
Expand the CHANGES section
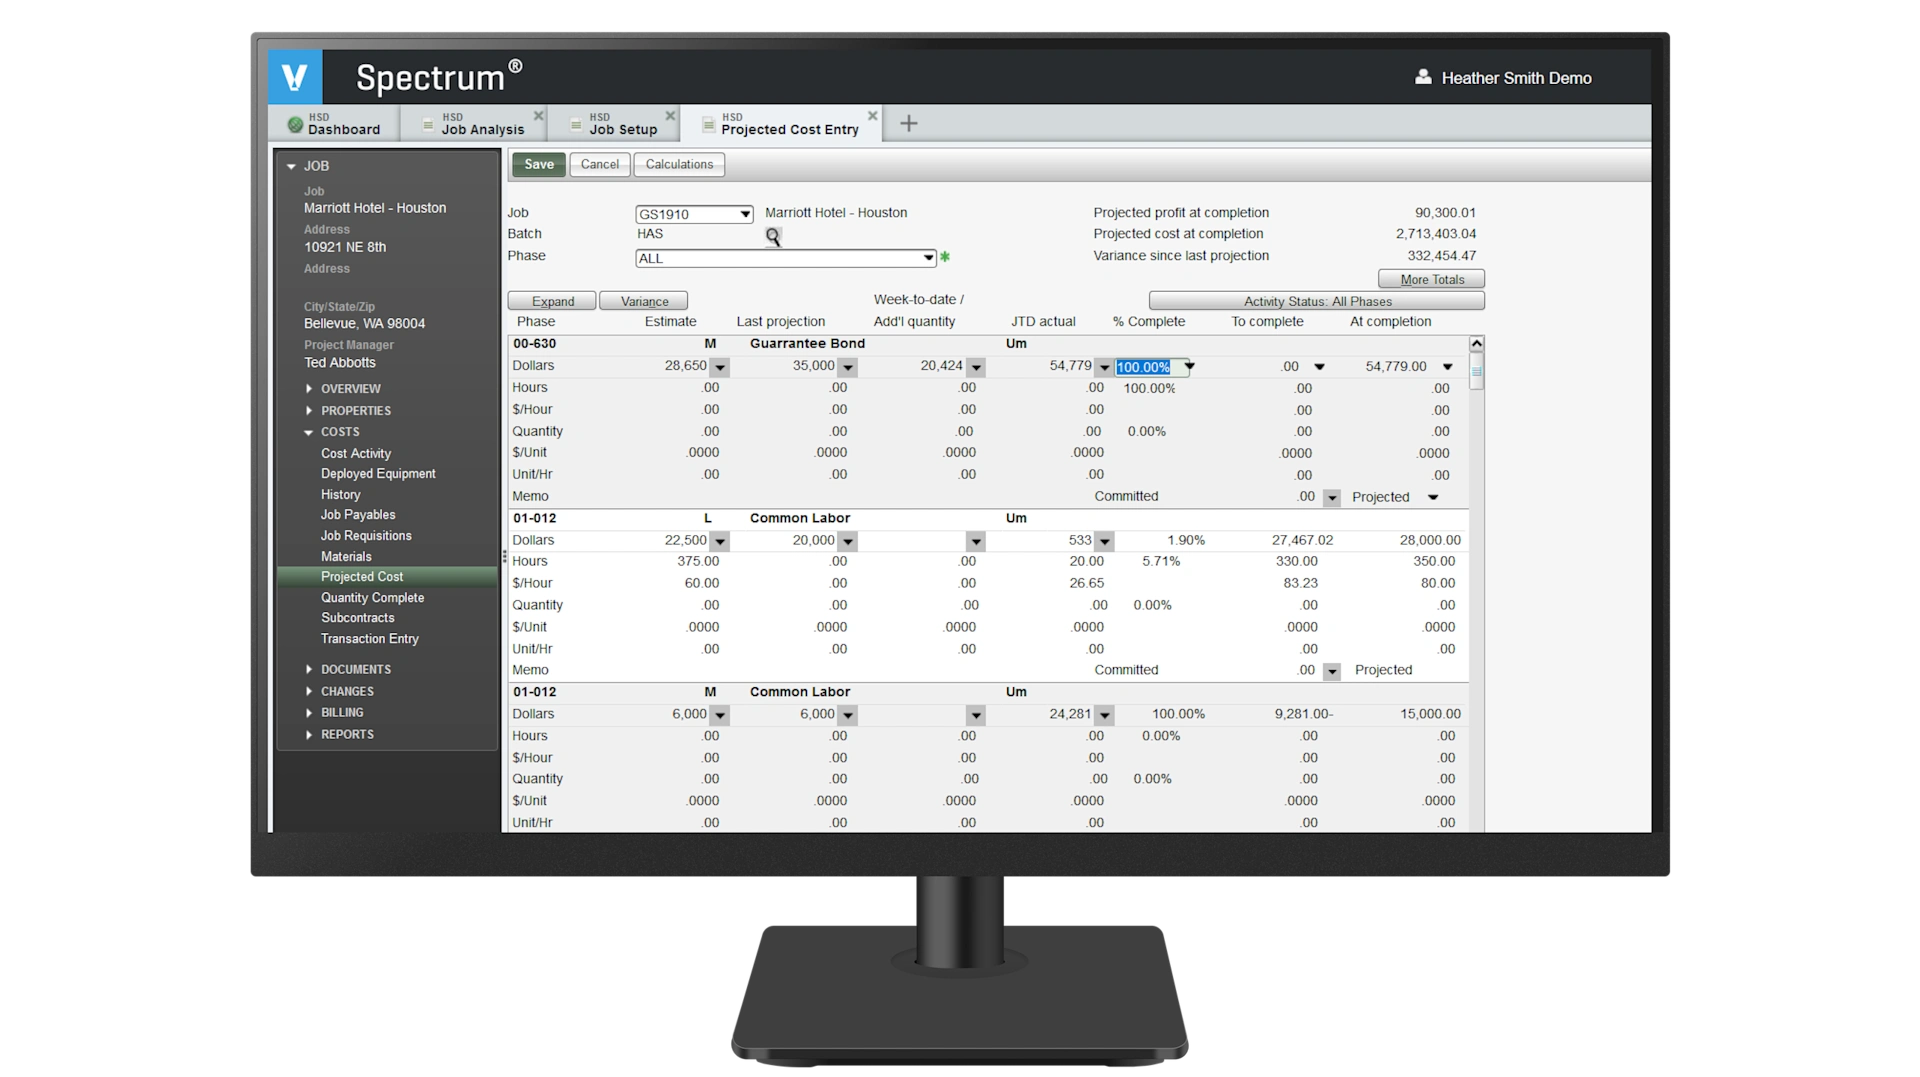click(309, 691)
